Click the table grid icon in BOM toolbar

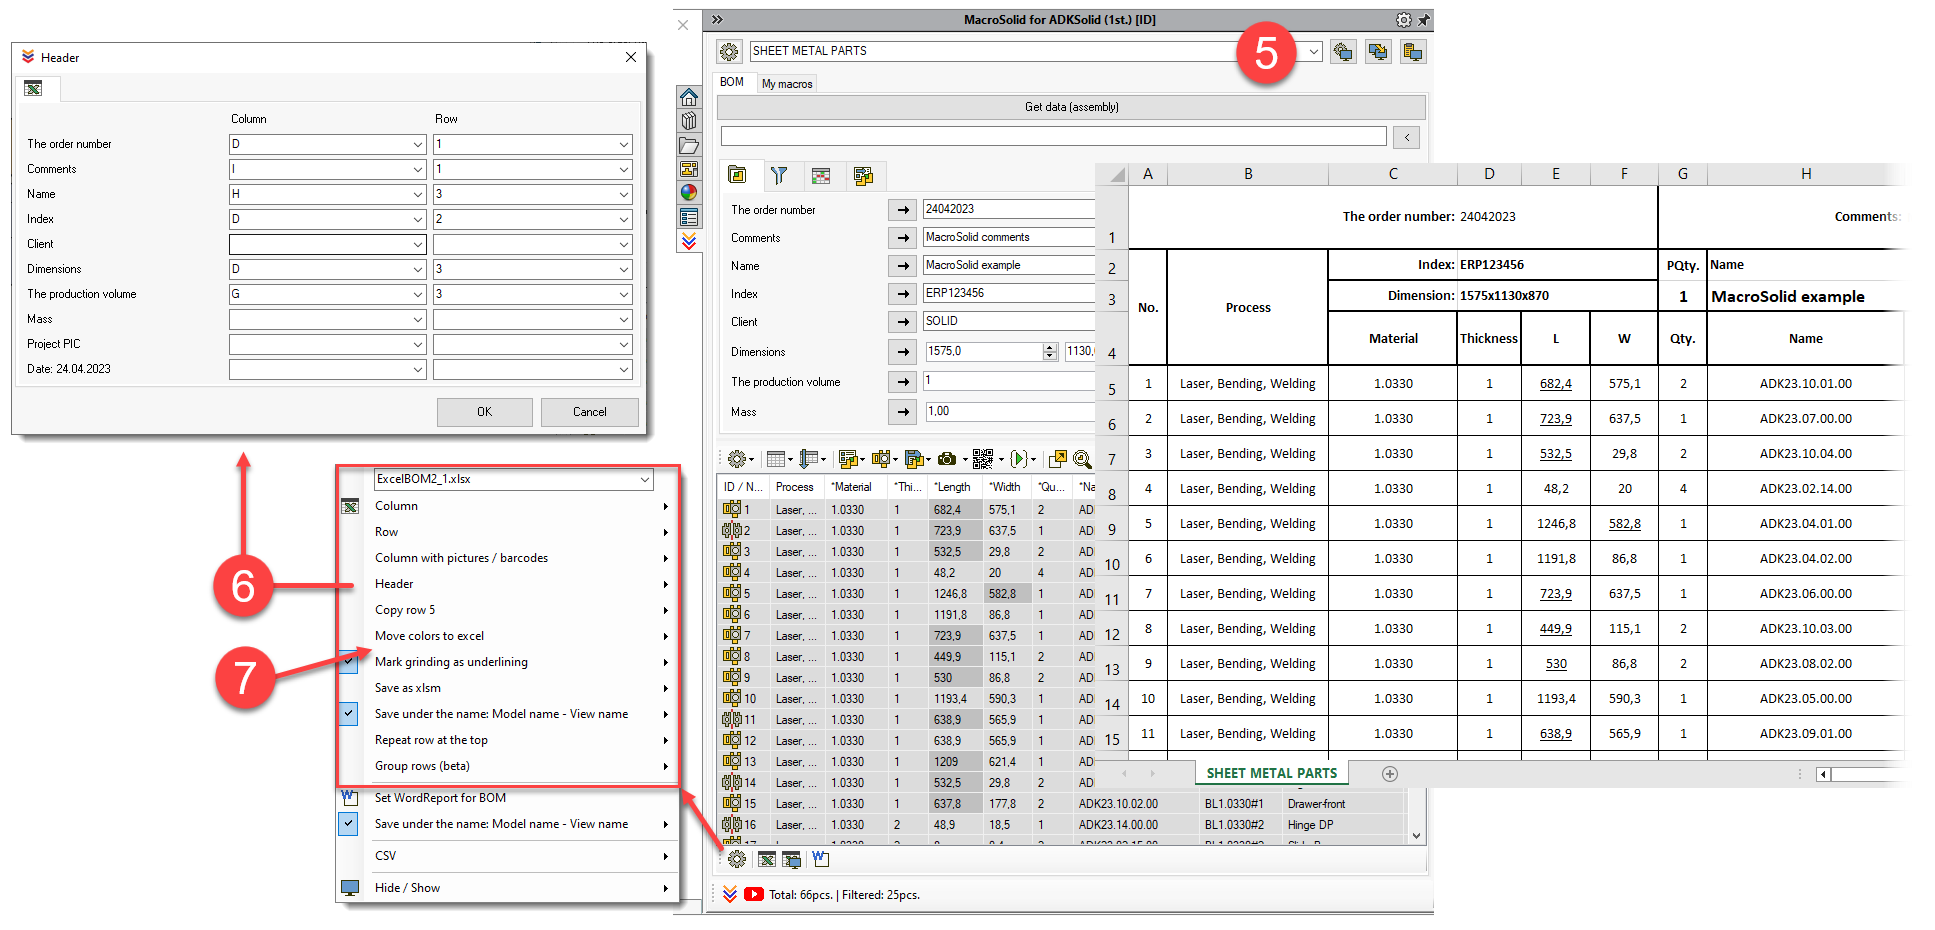pyautogui.click(x=775, y=459)
